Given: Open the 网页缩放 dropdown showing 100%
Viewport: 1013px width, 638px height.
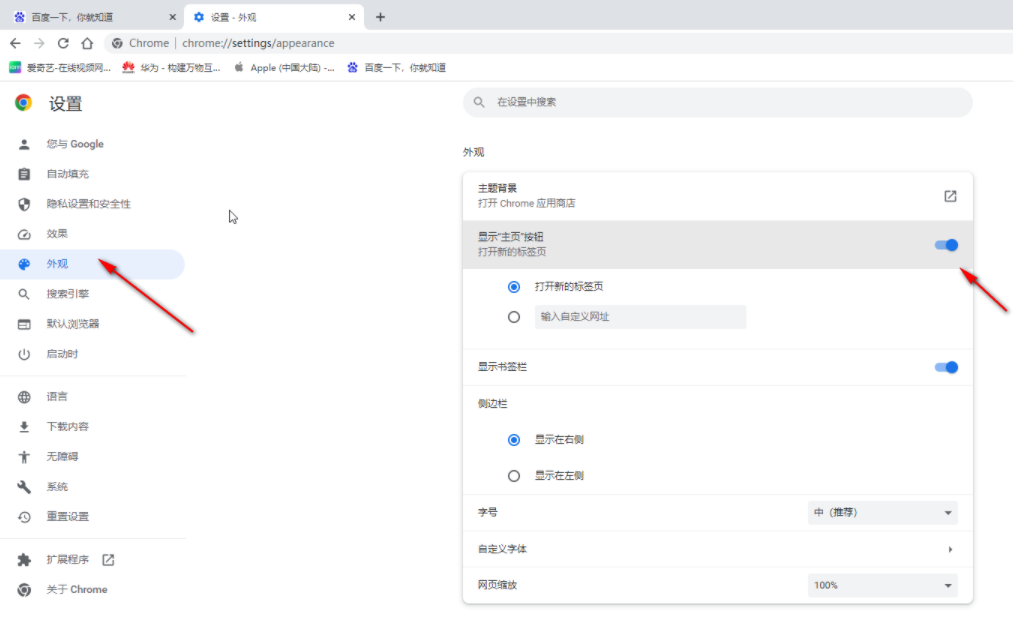Looking at the screenshot, I should pos(880,585).
